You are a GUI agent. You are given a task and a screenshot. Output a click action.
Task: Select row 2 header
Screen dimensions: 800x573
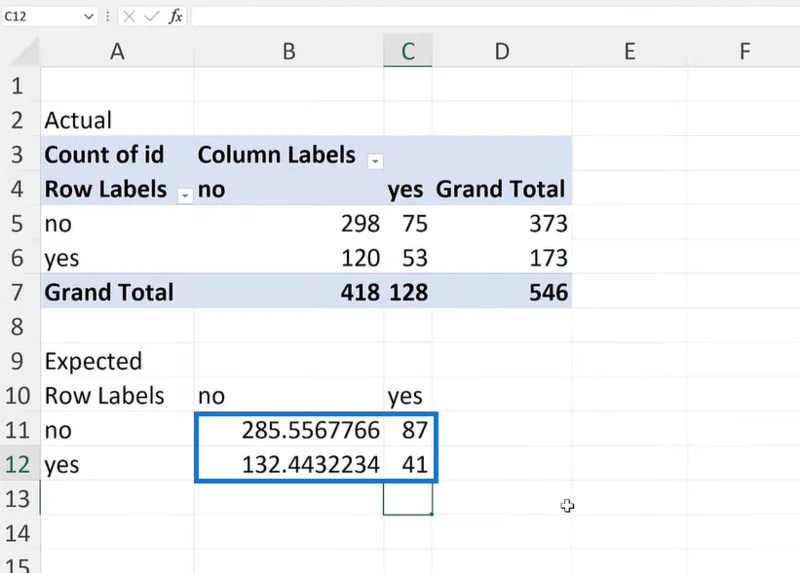(x=18, y=120)
